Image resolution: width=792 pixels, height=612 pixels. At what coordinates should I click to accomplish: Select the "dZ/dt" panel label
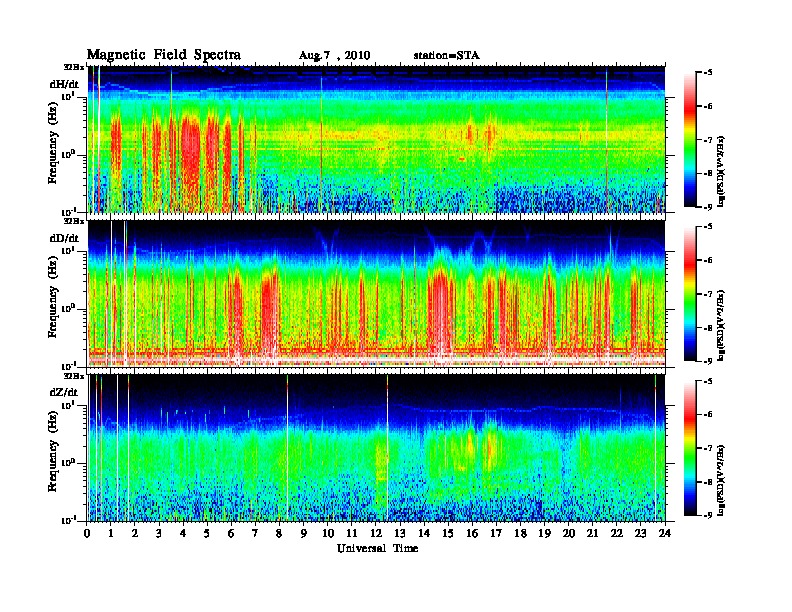[x=64, y=392]
